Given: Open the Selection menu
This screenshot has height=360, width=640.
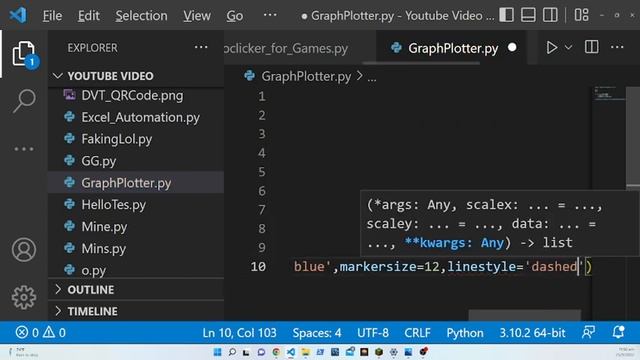Looking at the screenshot, I should 141,16.
